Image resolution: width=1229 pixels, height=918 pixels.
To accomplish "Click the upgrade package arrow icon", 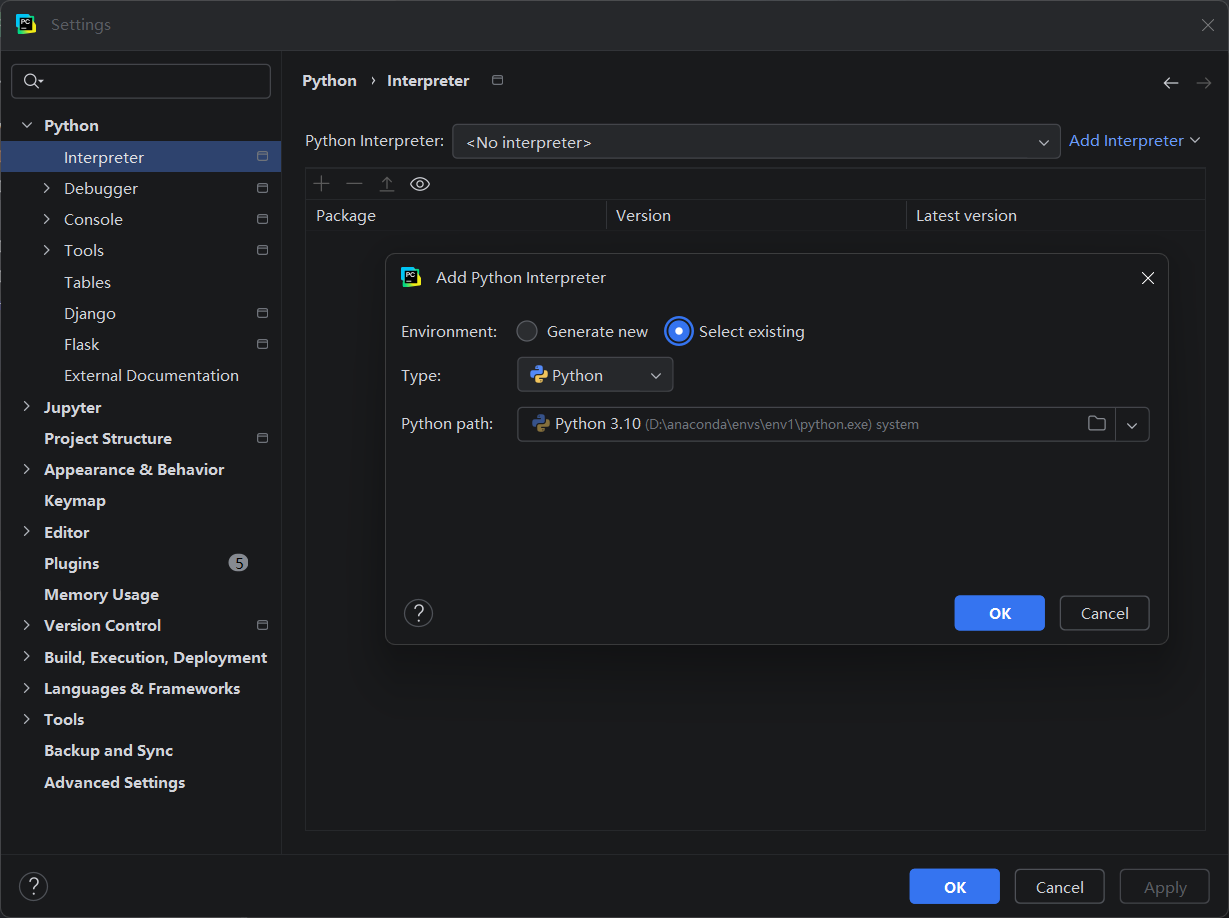I will click(387, 184).
